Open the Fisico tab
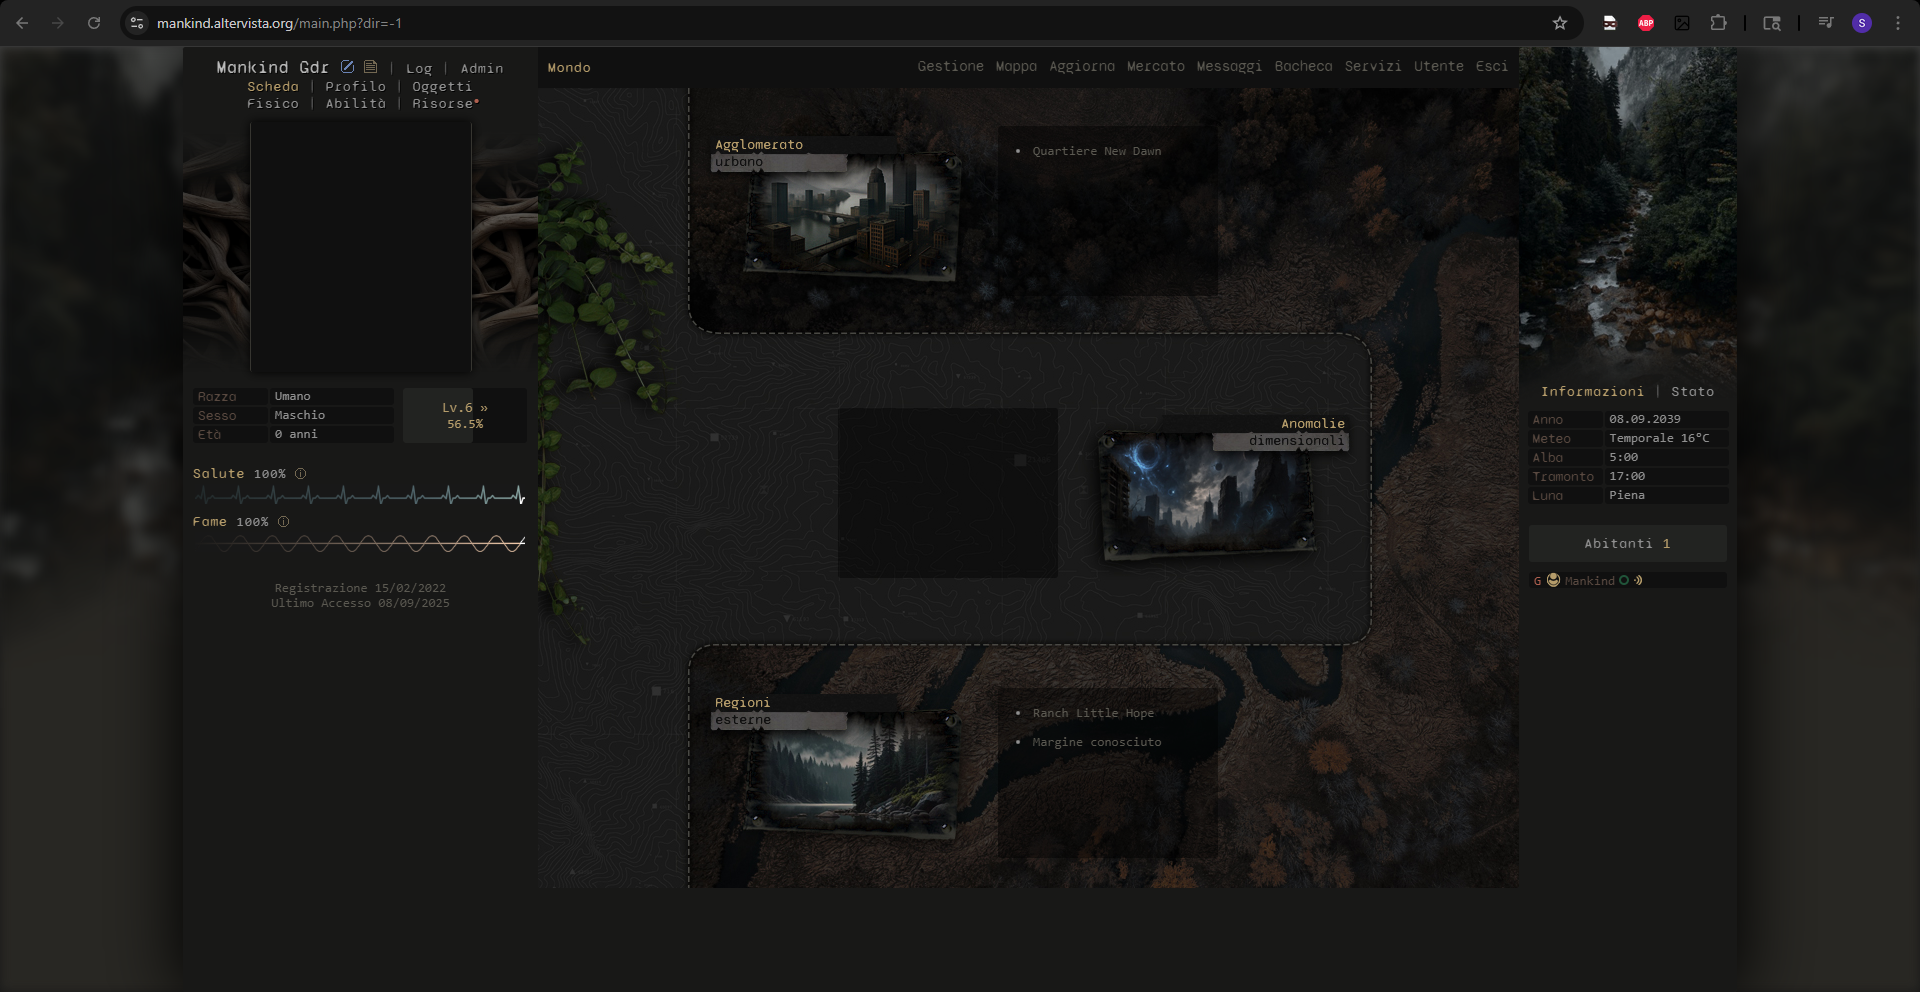 (x=273, y=104)
